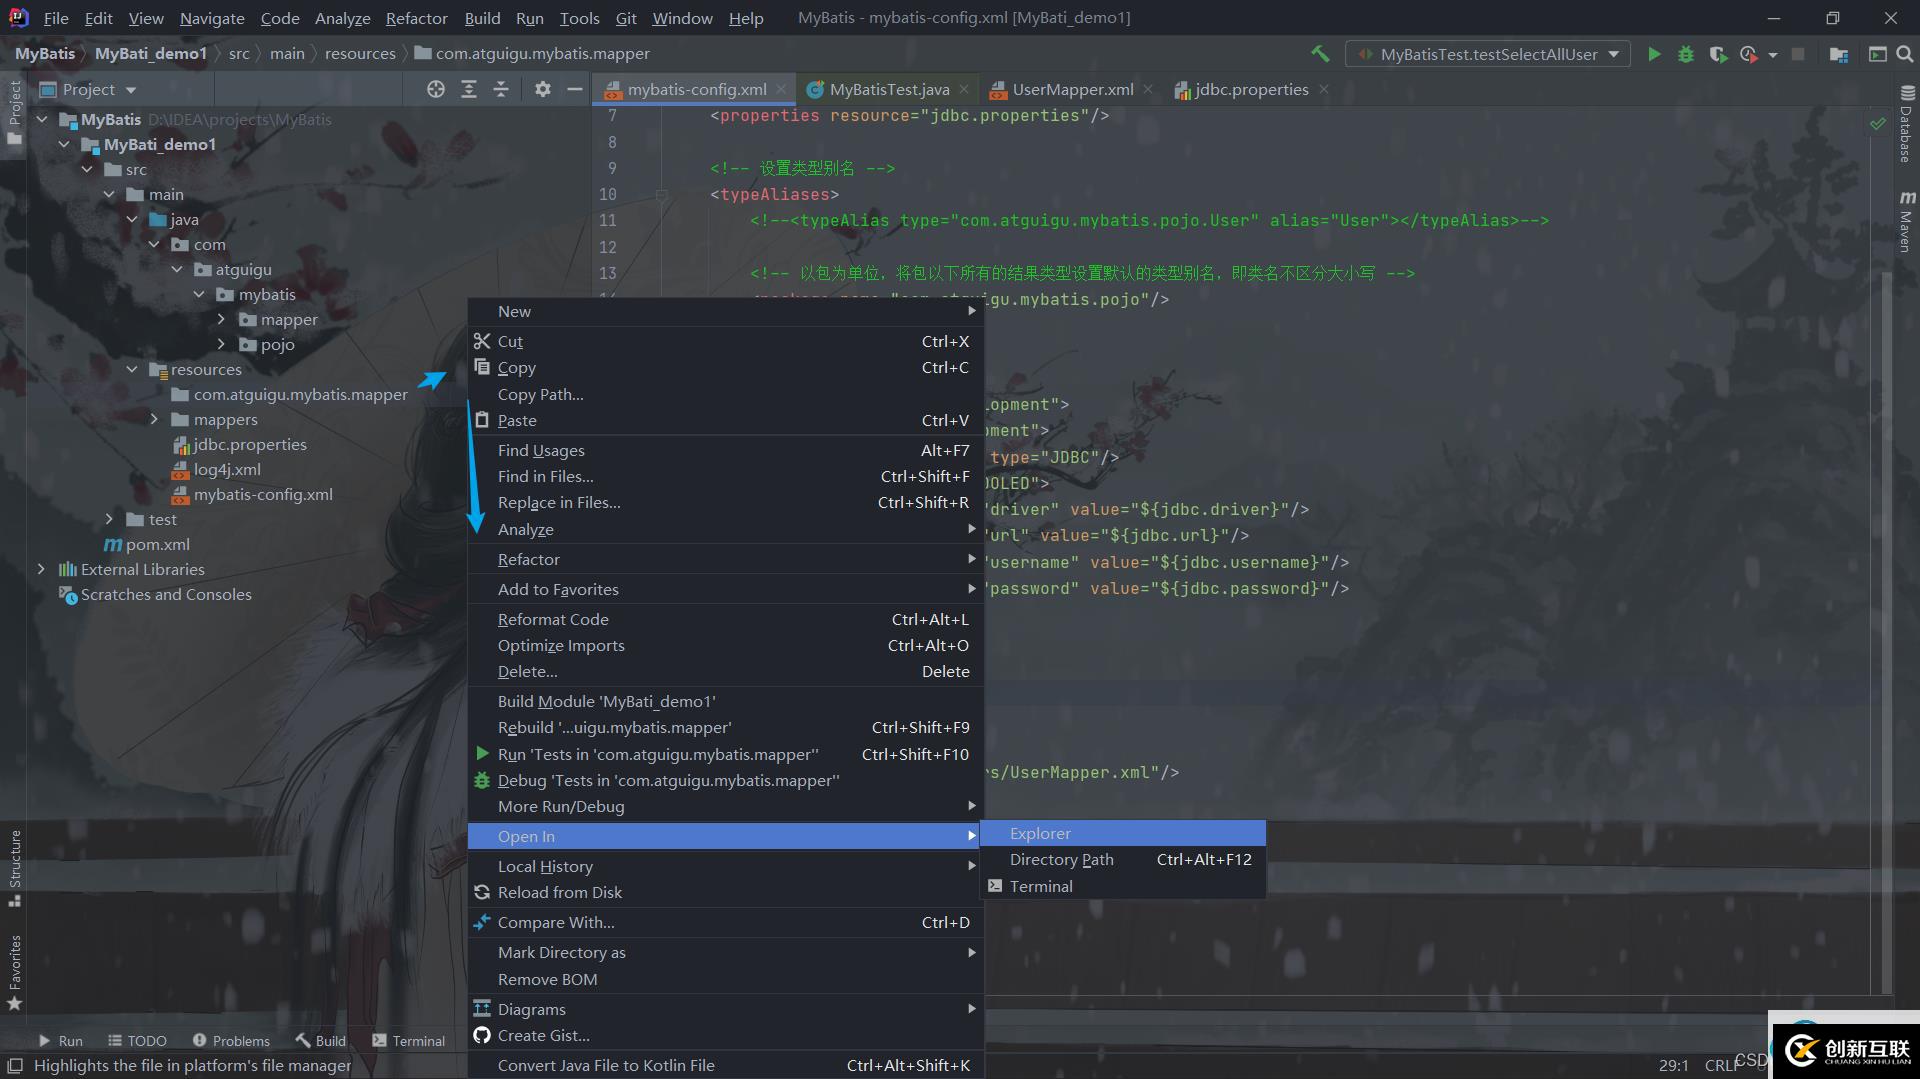Collapse the resources folder node
Viewport: 1920px width, 1079px height.
click(132, 369)
